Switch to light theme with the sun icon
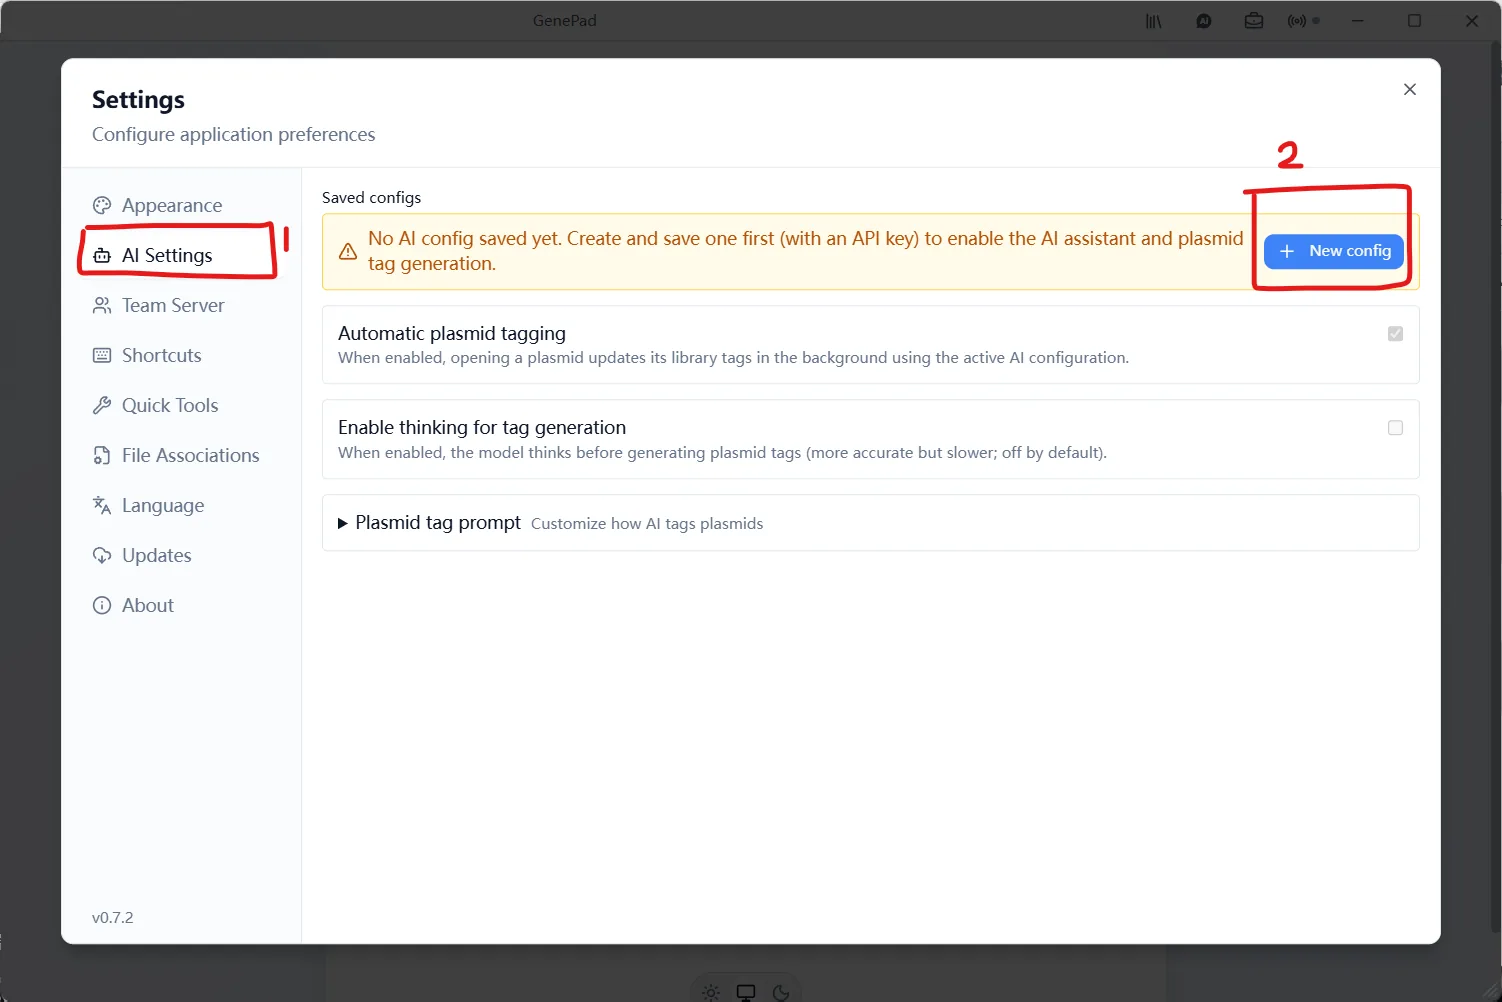Image resolution: width=1502 pixels, height=1002 pixels. (x=711, y=993)
